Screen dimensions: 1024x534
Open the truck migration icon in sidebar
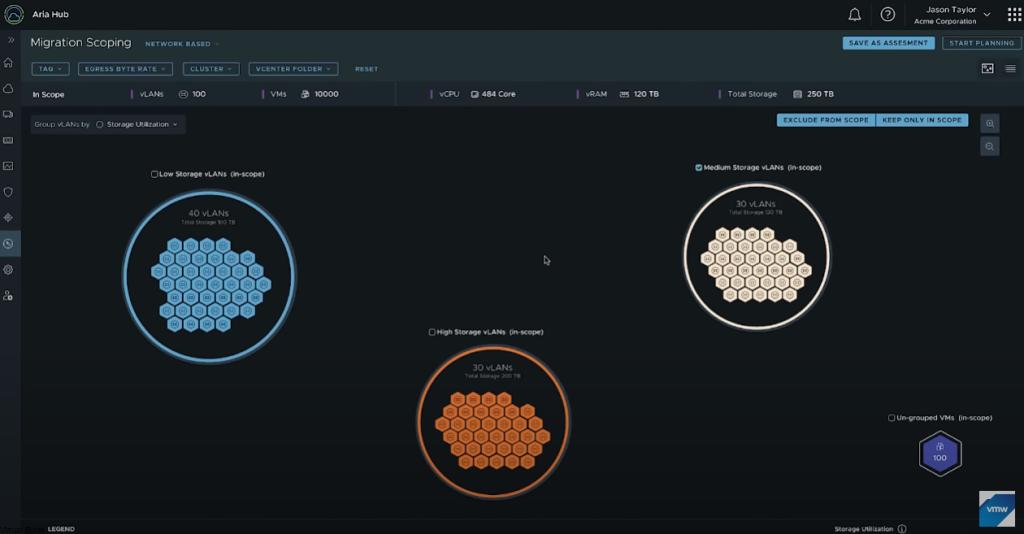click(x=8, y=114)
